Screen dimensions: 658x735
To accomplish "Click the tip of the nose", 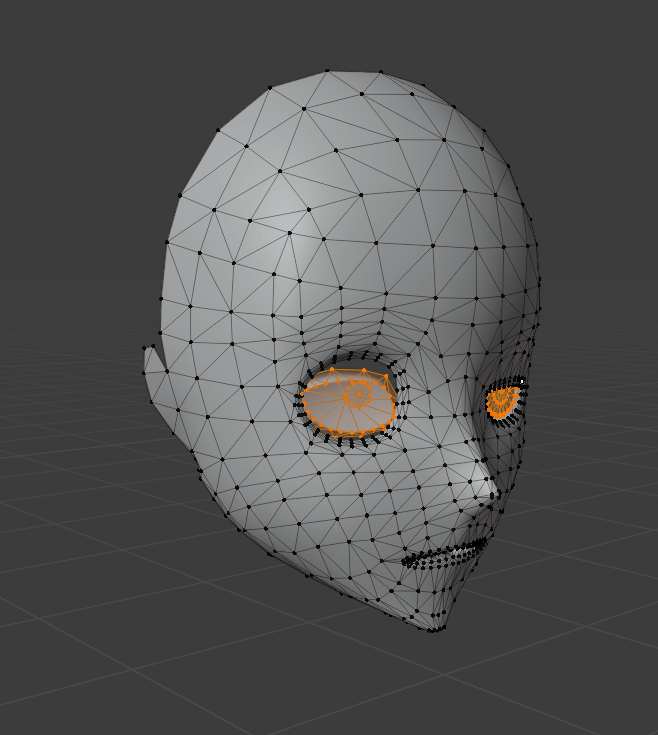I will [x=493, y=490].
